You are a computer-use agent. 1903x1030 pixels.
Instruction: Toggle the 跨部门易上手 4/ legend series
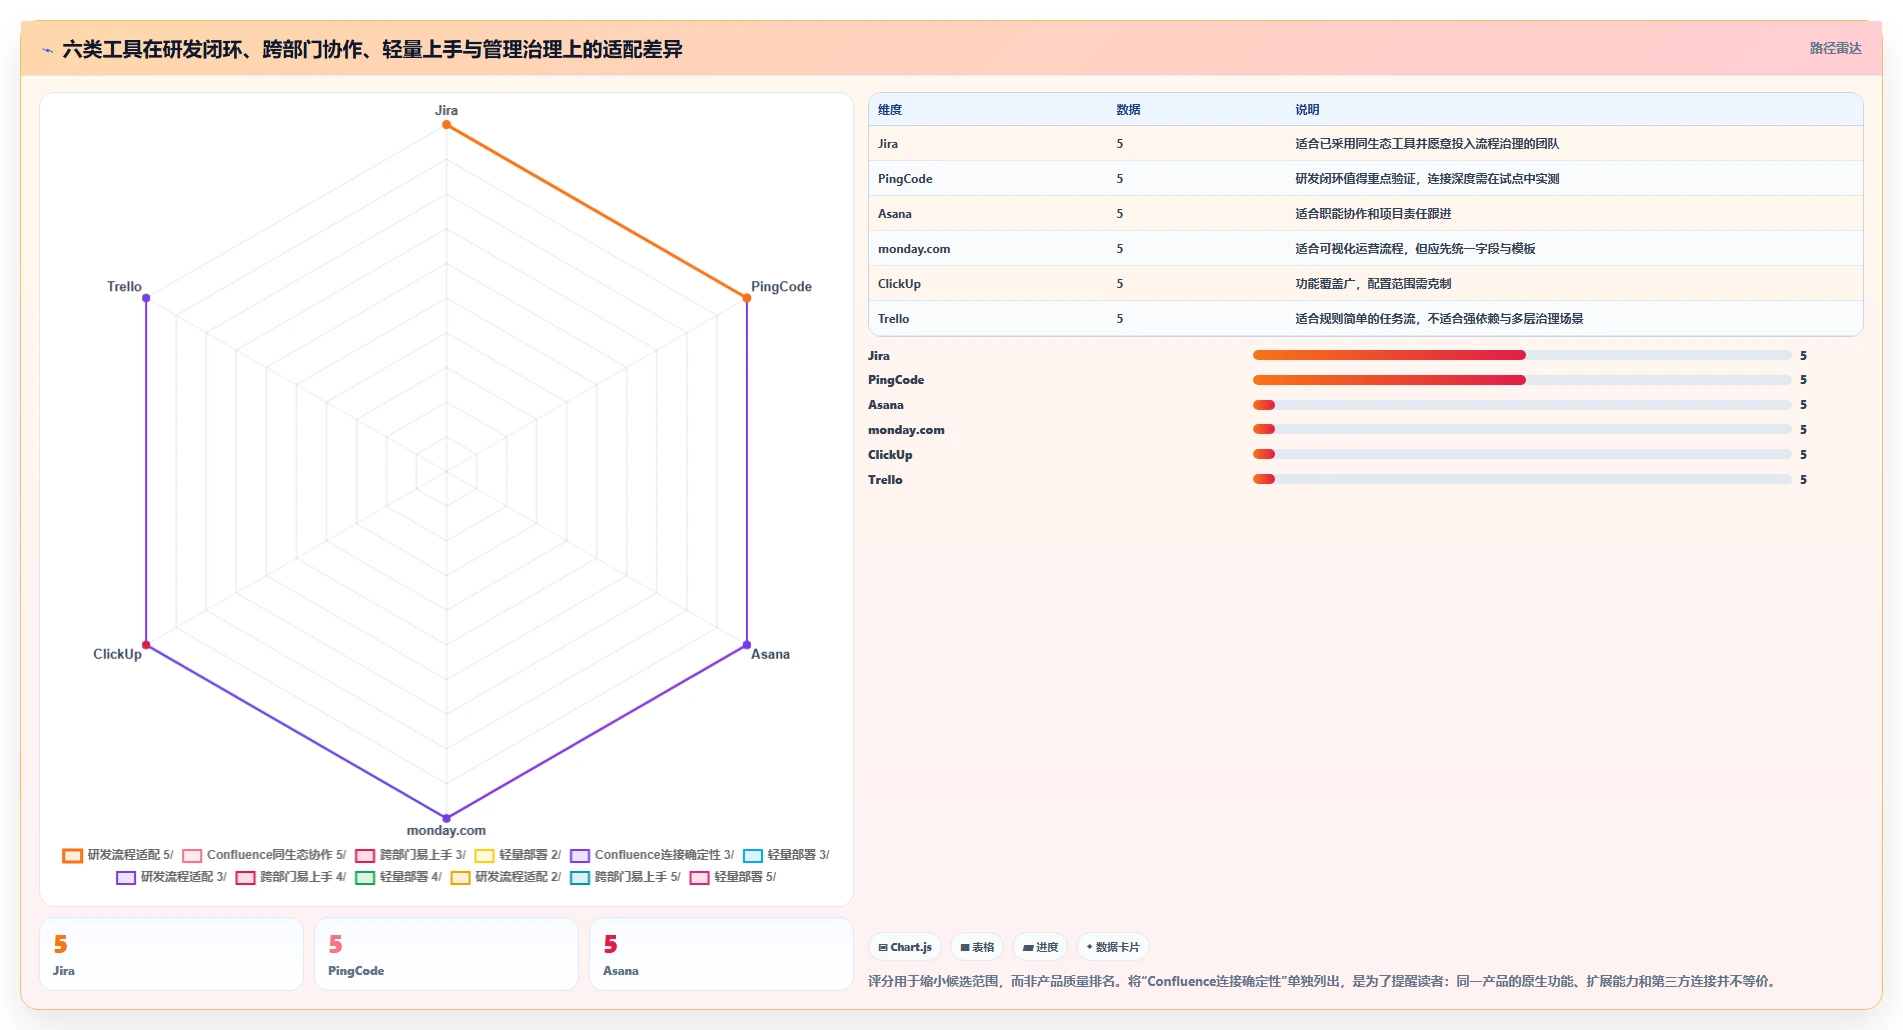coord(291,877)
